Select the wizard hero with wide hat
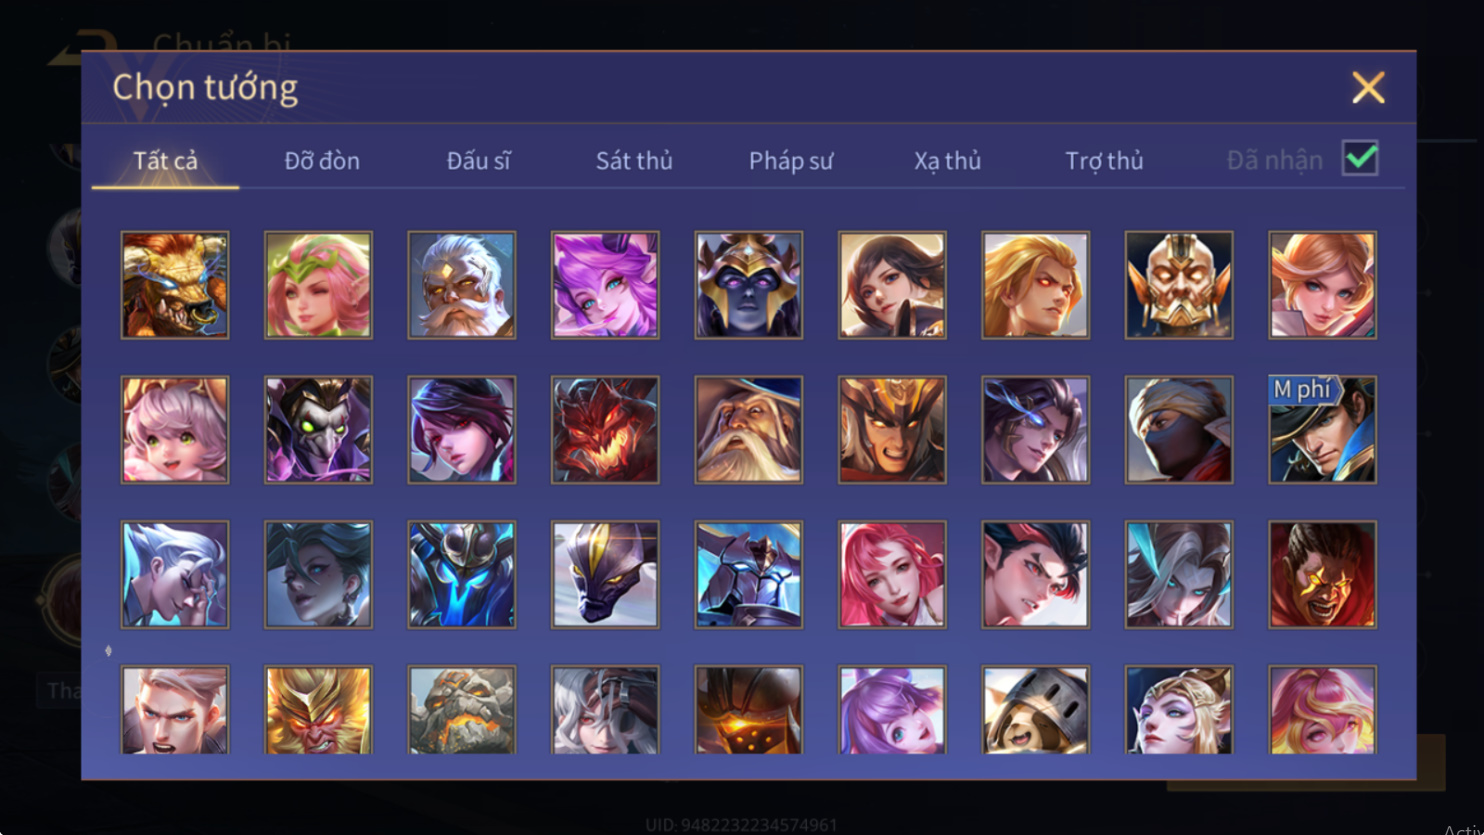This screenshot has width=1484, height=835. (x=749, y=430)
